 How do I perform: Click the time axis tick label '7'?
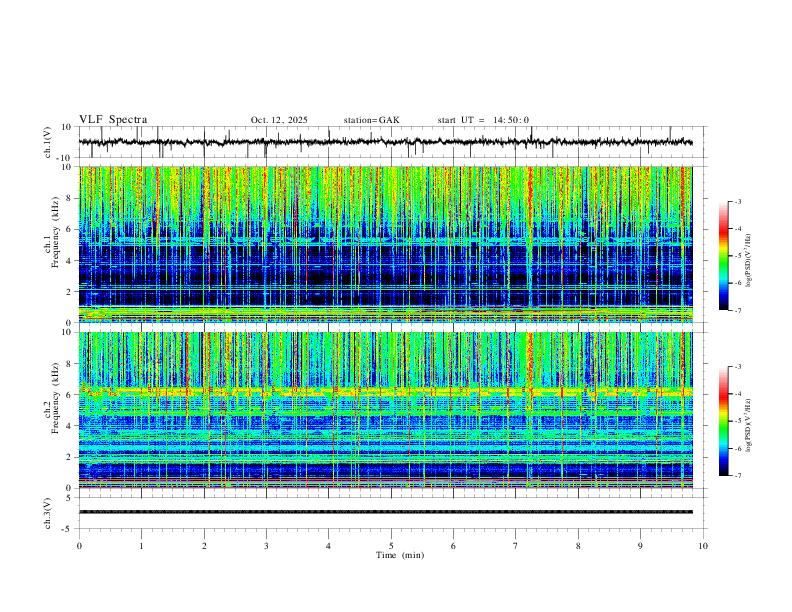(x=516, y=546)
